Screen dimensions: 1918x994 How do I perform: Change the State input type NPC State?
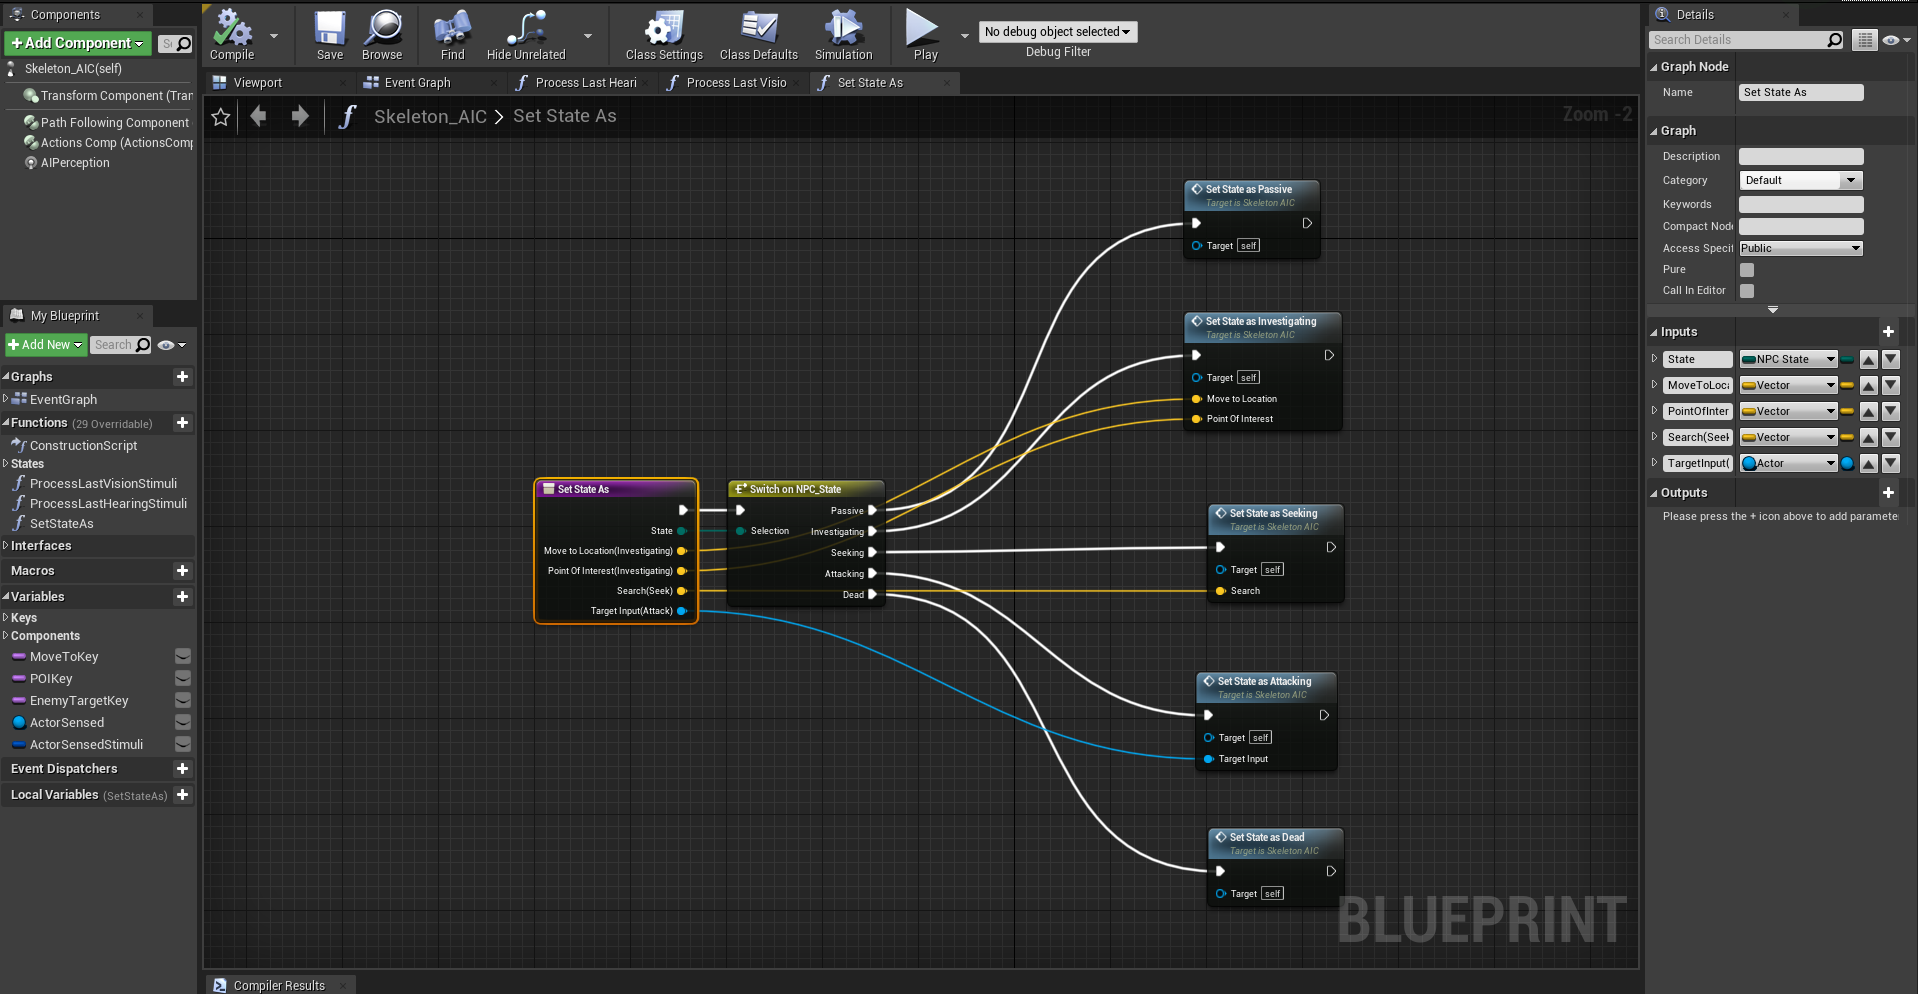[1788, 360]
